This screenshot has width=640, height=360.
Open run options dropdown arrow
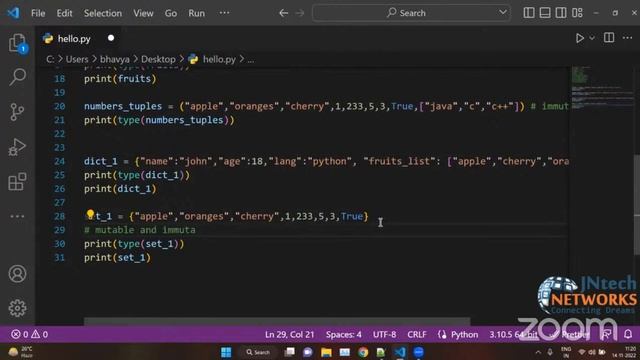pyautogui.click(x=592, y=38)
